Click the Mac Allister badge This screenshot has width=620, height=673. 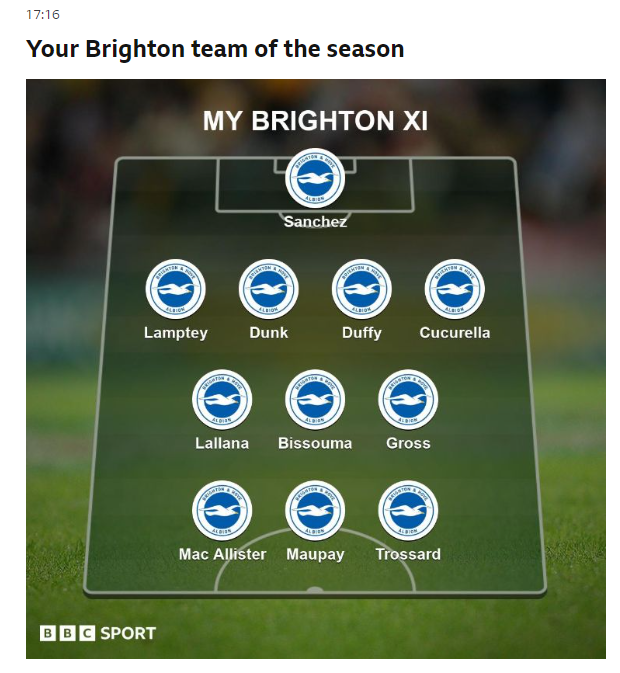[222, 510]
